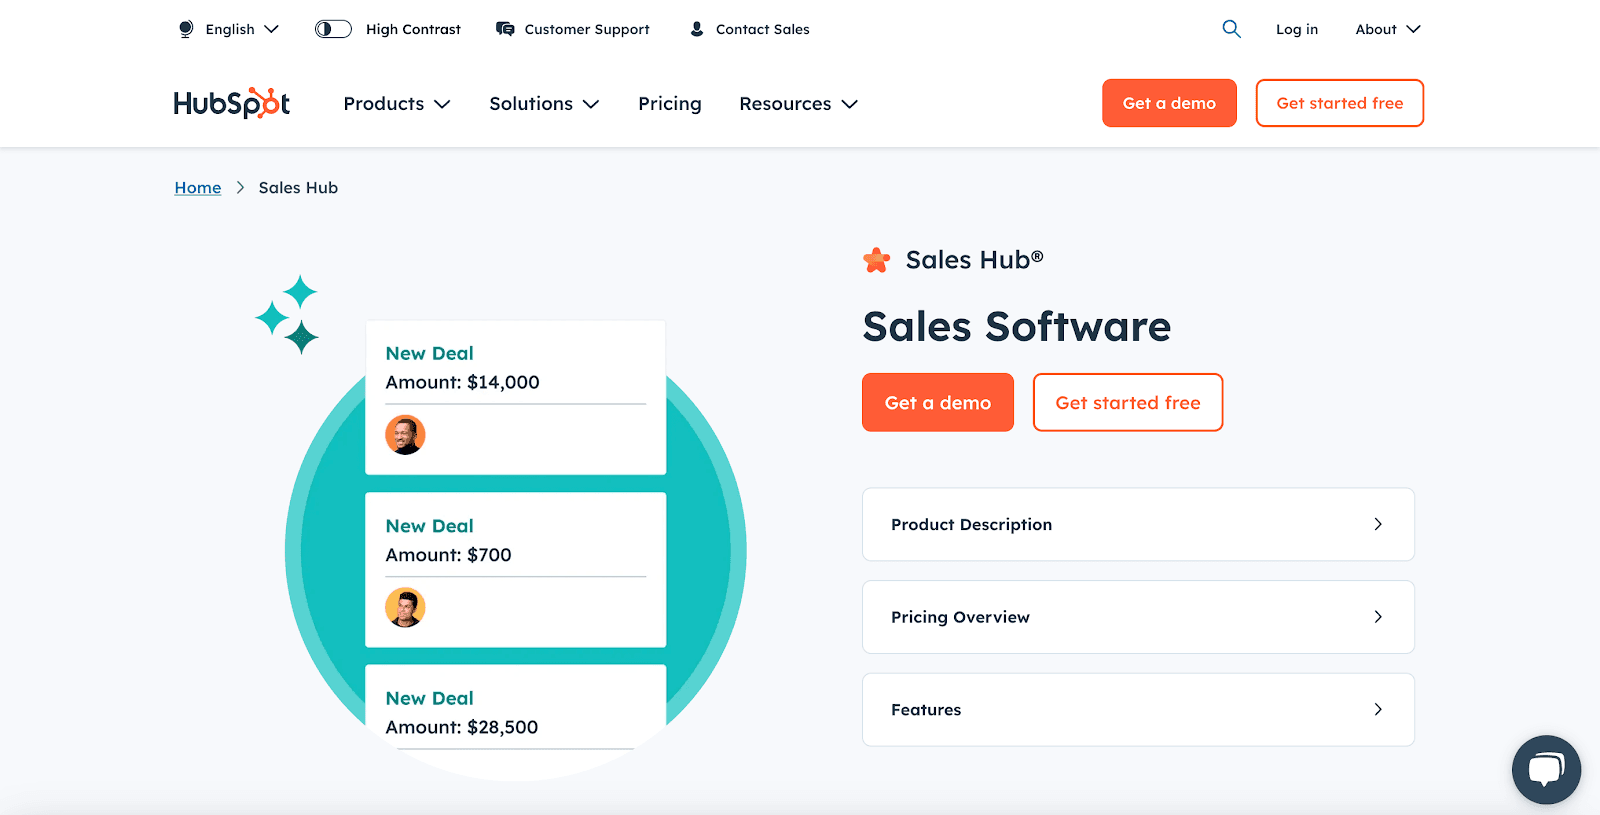Click Get started free in header
1600x815 pixels.
click(x=1340, y=103)
